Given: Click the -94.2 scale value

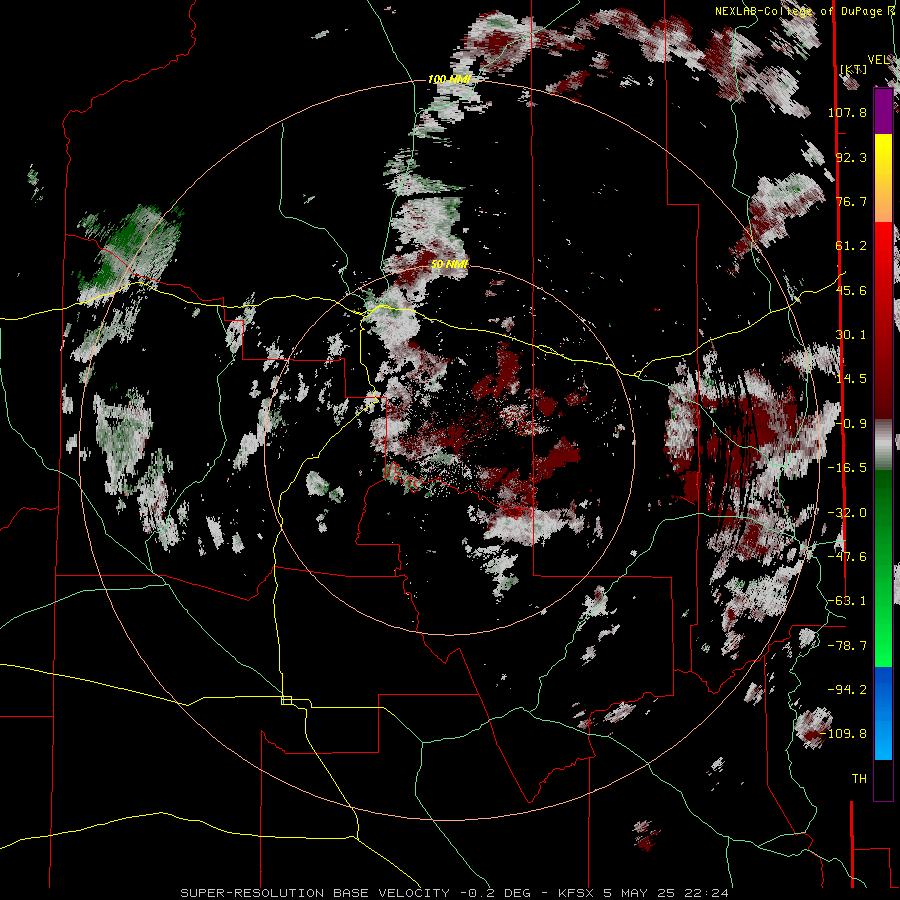Looking at the screenshot, I should coord(847,689).
